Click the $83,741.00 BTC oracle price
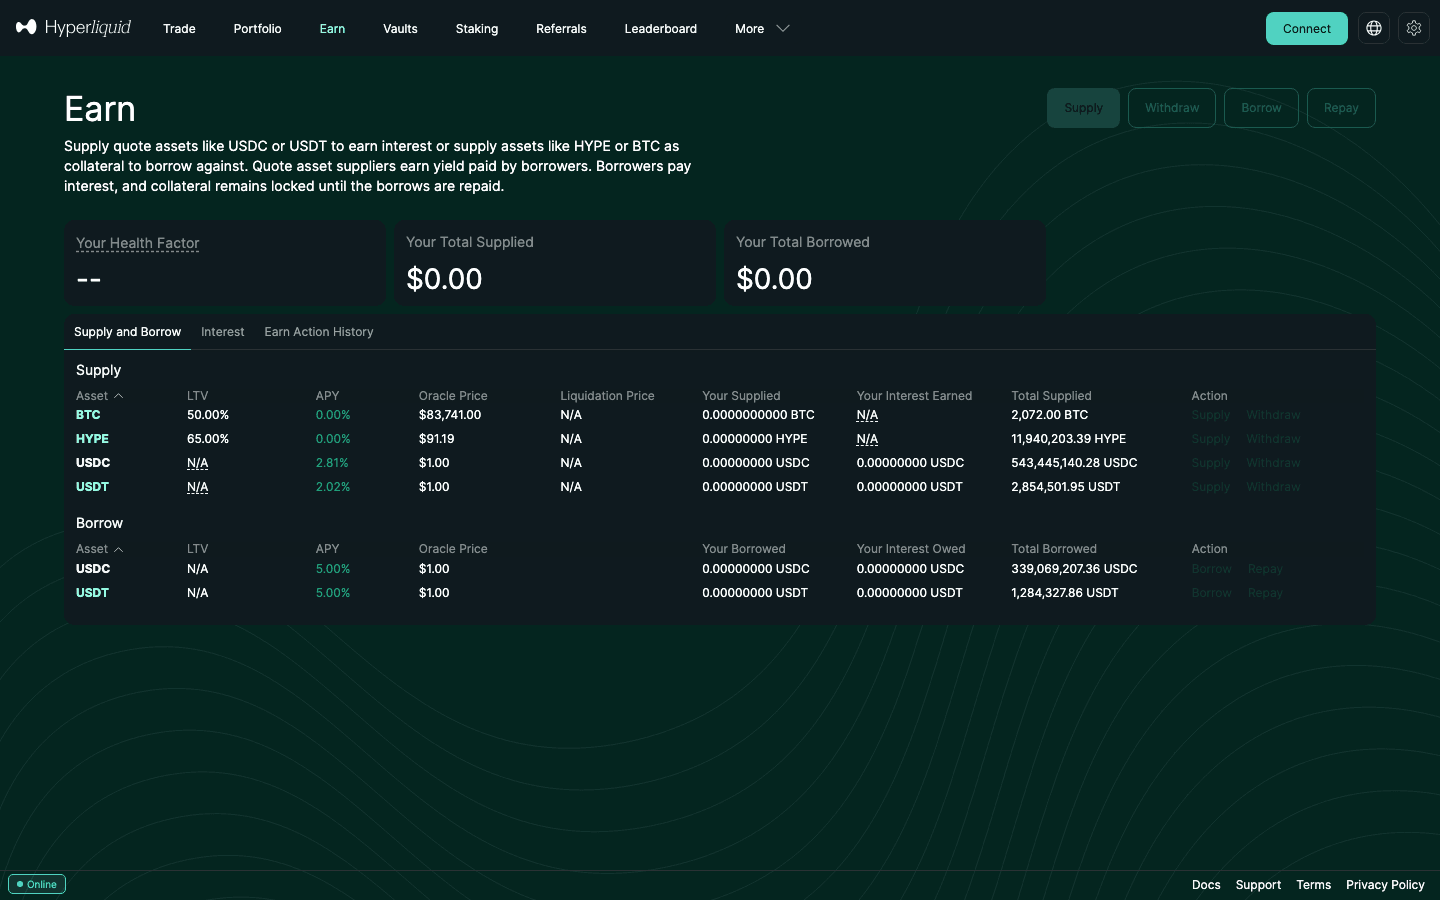 click(450, 415)
